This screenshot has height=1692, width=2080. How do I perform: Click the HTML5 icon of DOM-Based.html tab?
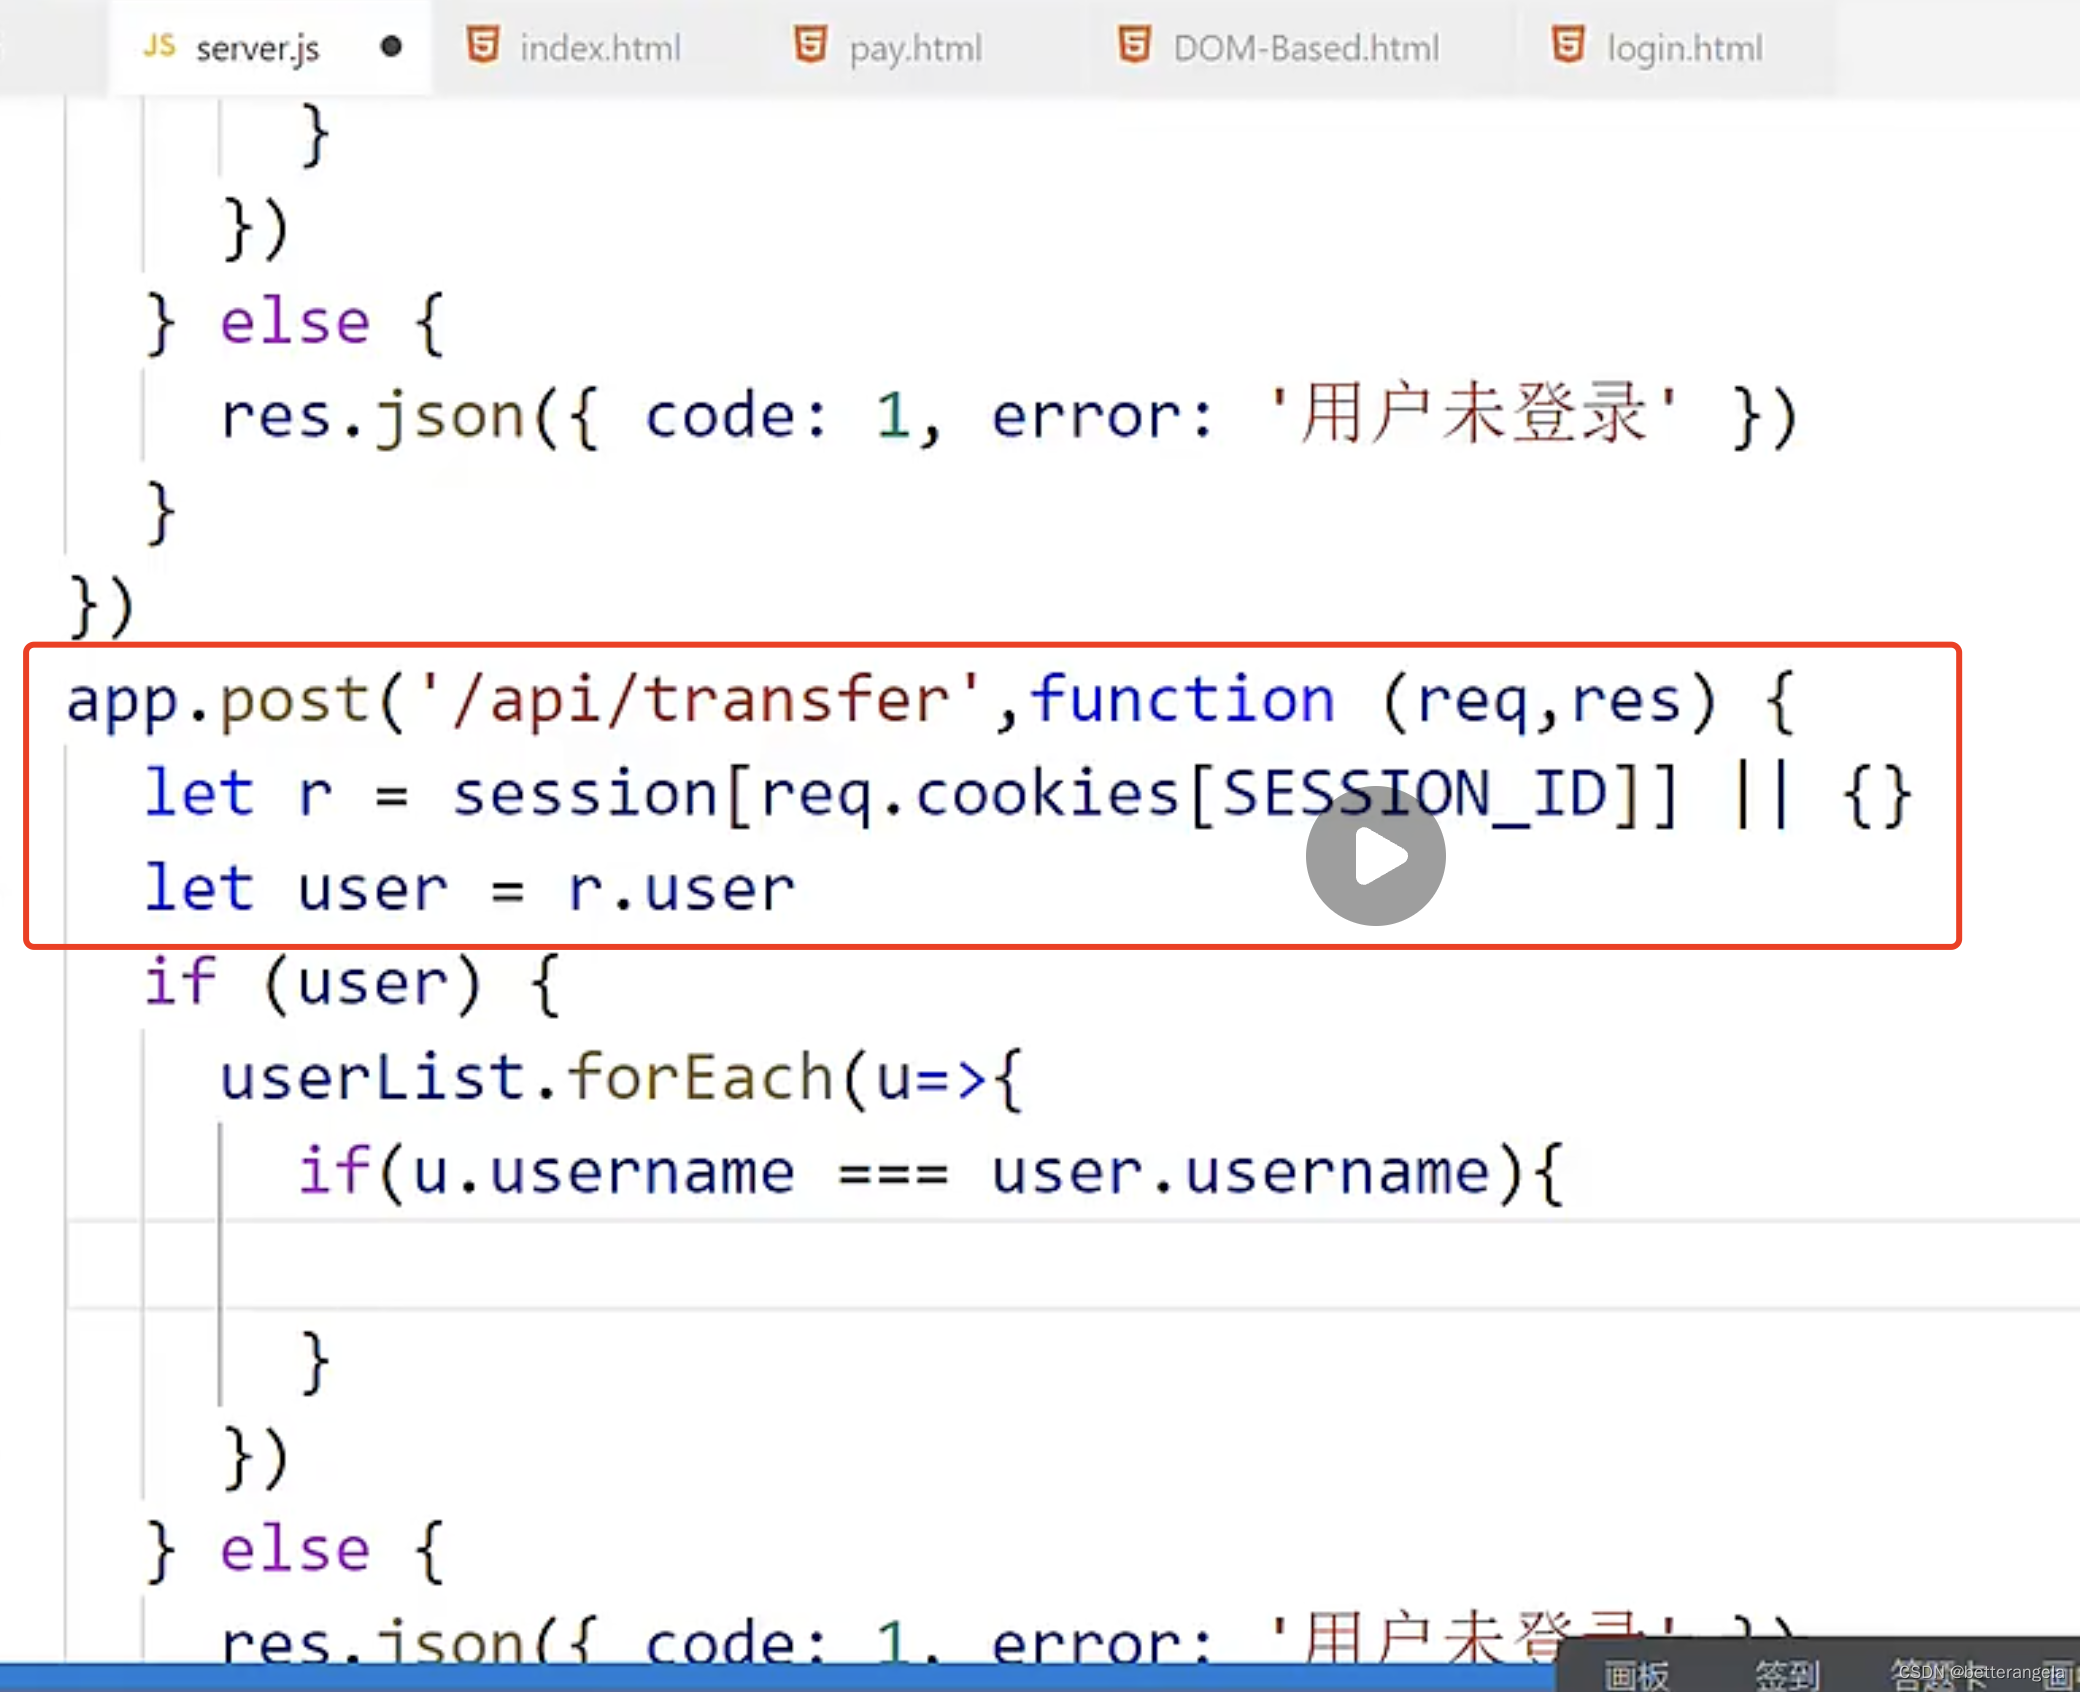pyautogui.click(x=1134, y=46)
